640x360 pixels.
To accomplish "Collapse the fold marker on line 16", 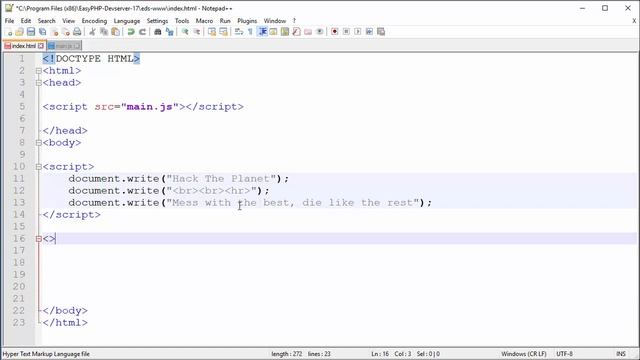I will tap(38, 239).
